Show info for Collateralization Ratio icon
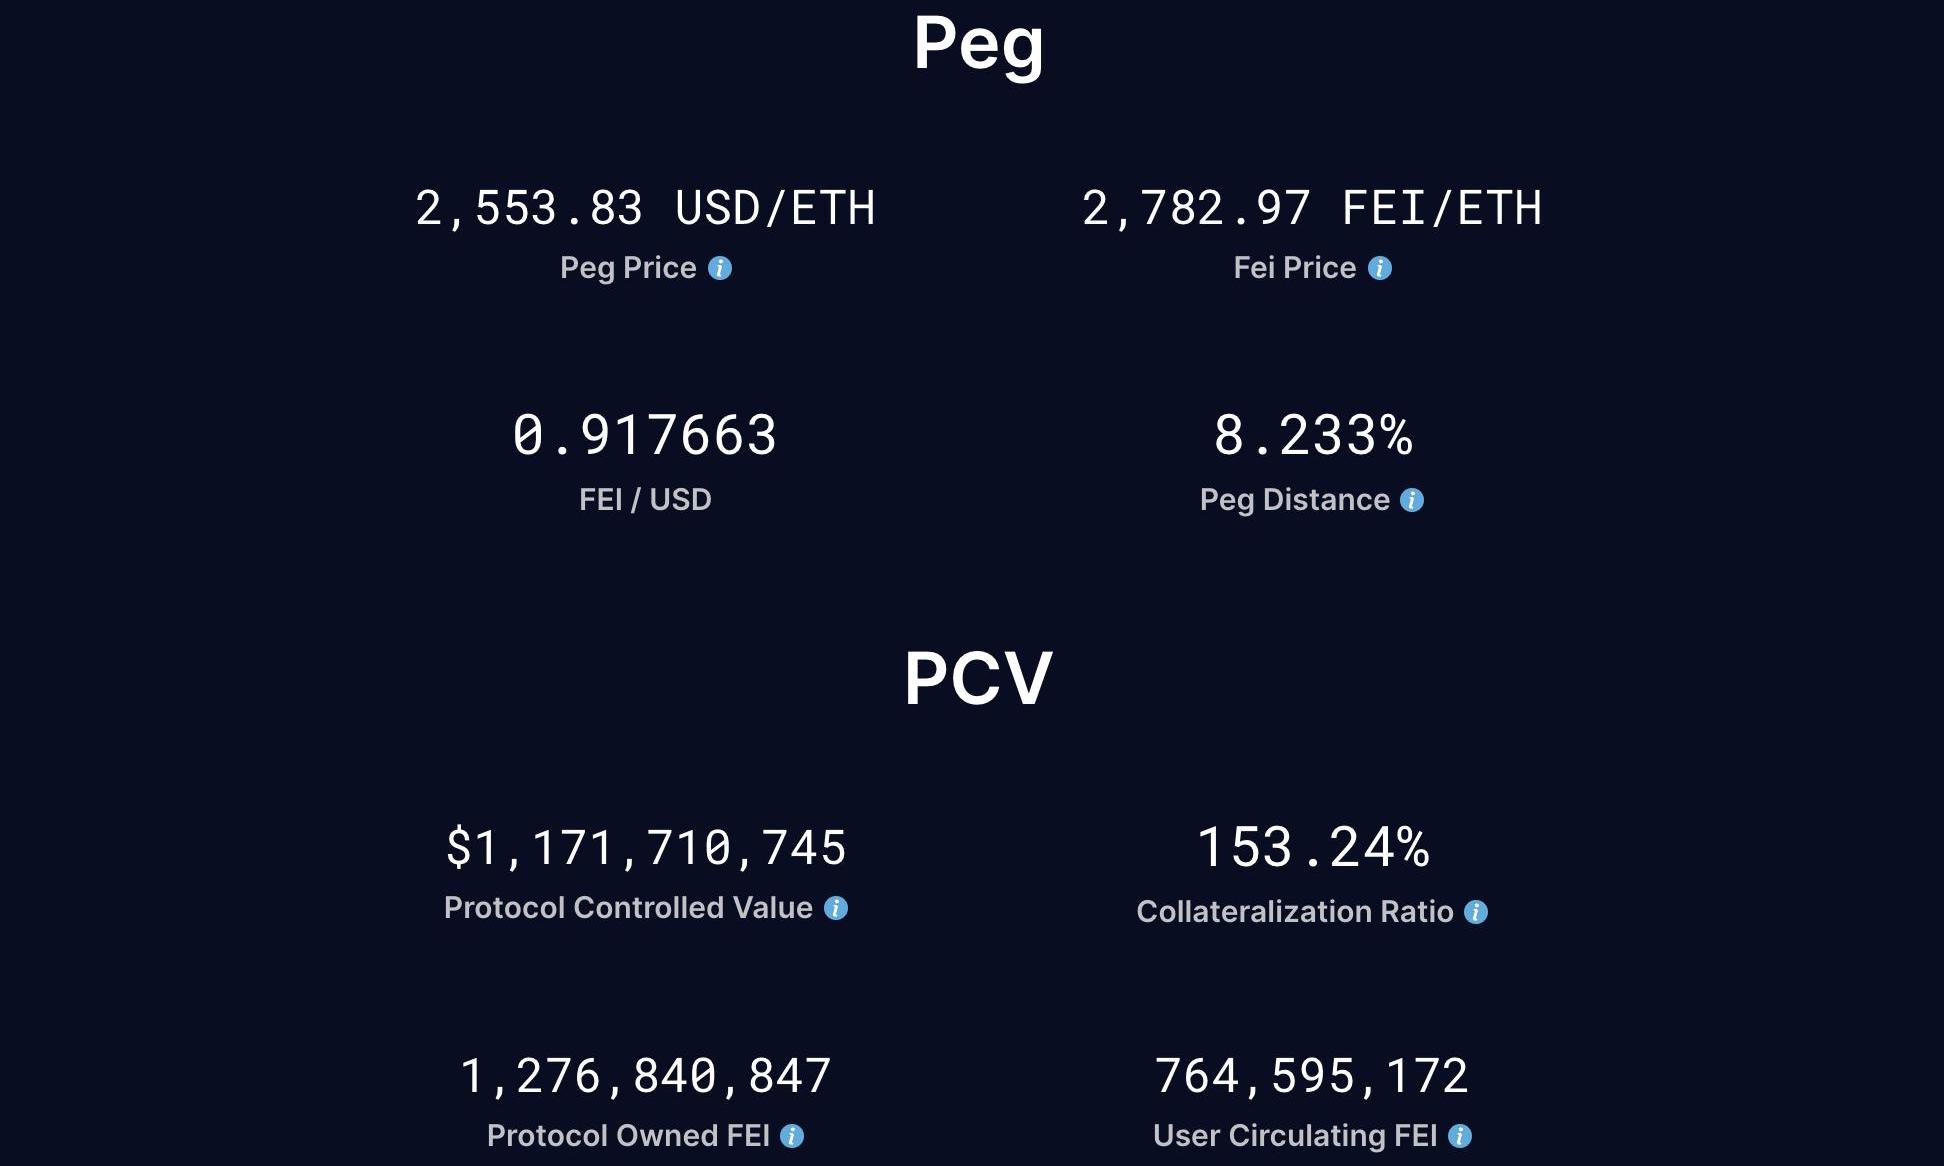The image size is (1944, 1166). tap(1476, 912)
